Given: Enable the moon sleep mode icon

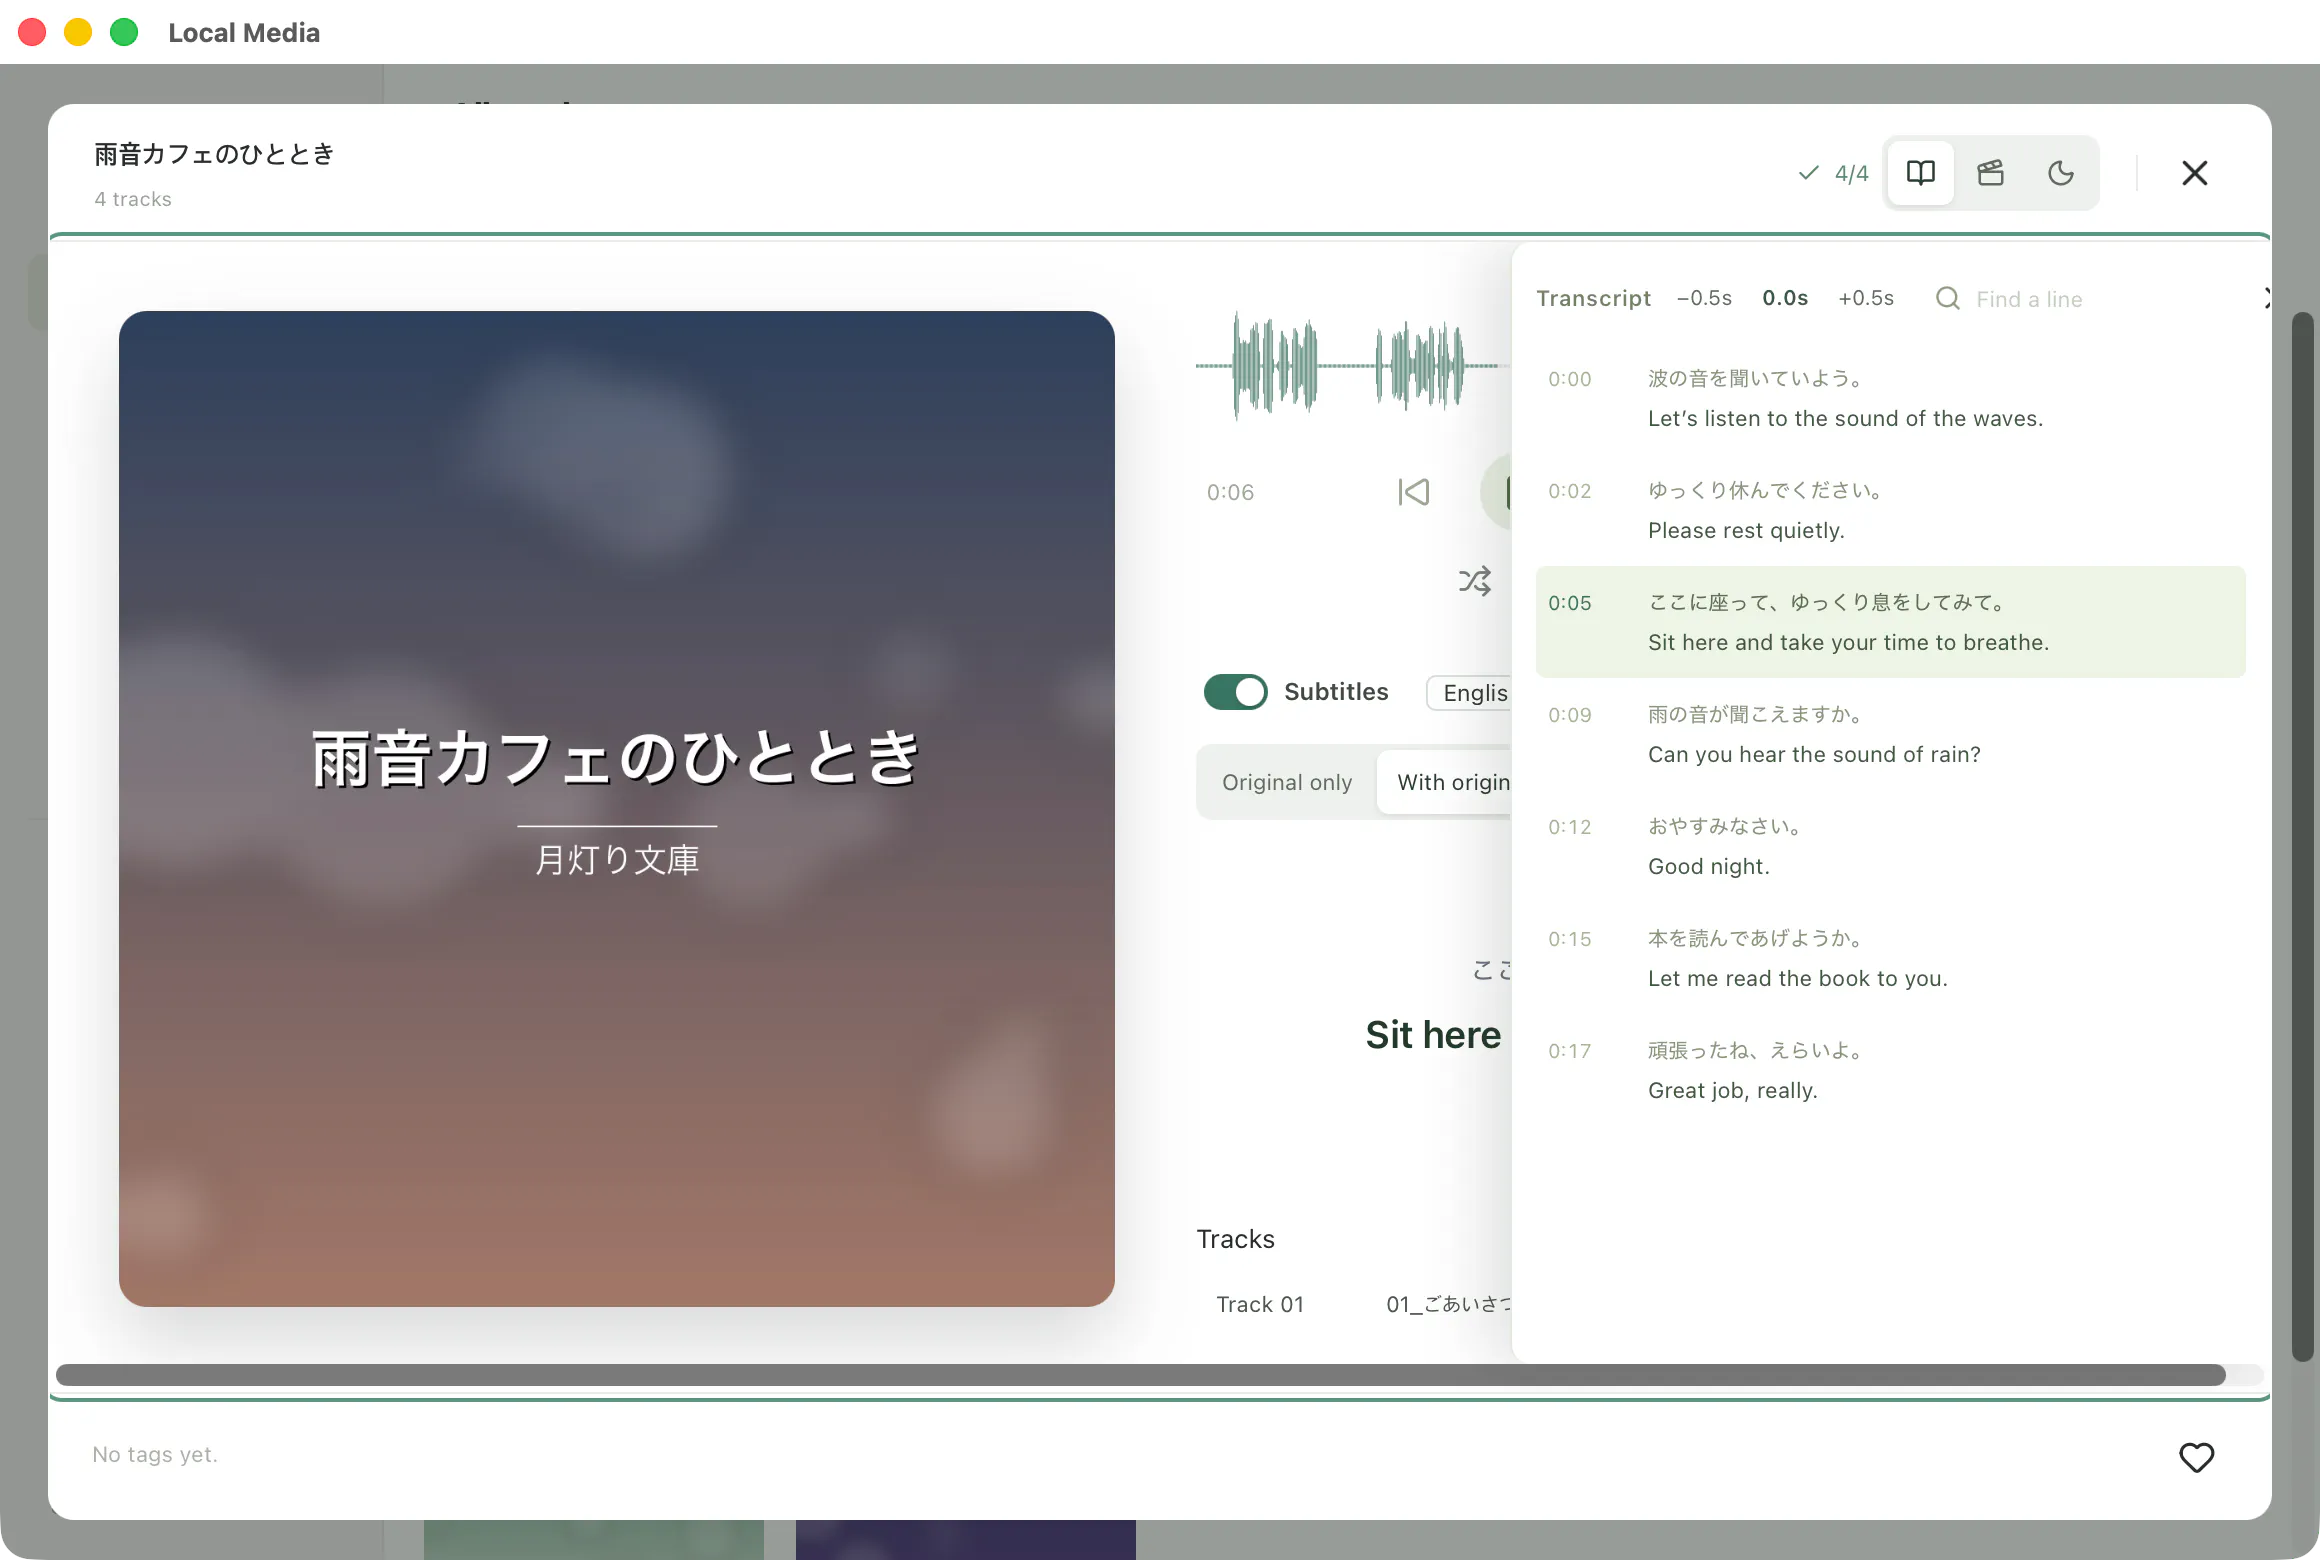Looking at the screenshot, I should (2060, 173).
